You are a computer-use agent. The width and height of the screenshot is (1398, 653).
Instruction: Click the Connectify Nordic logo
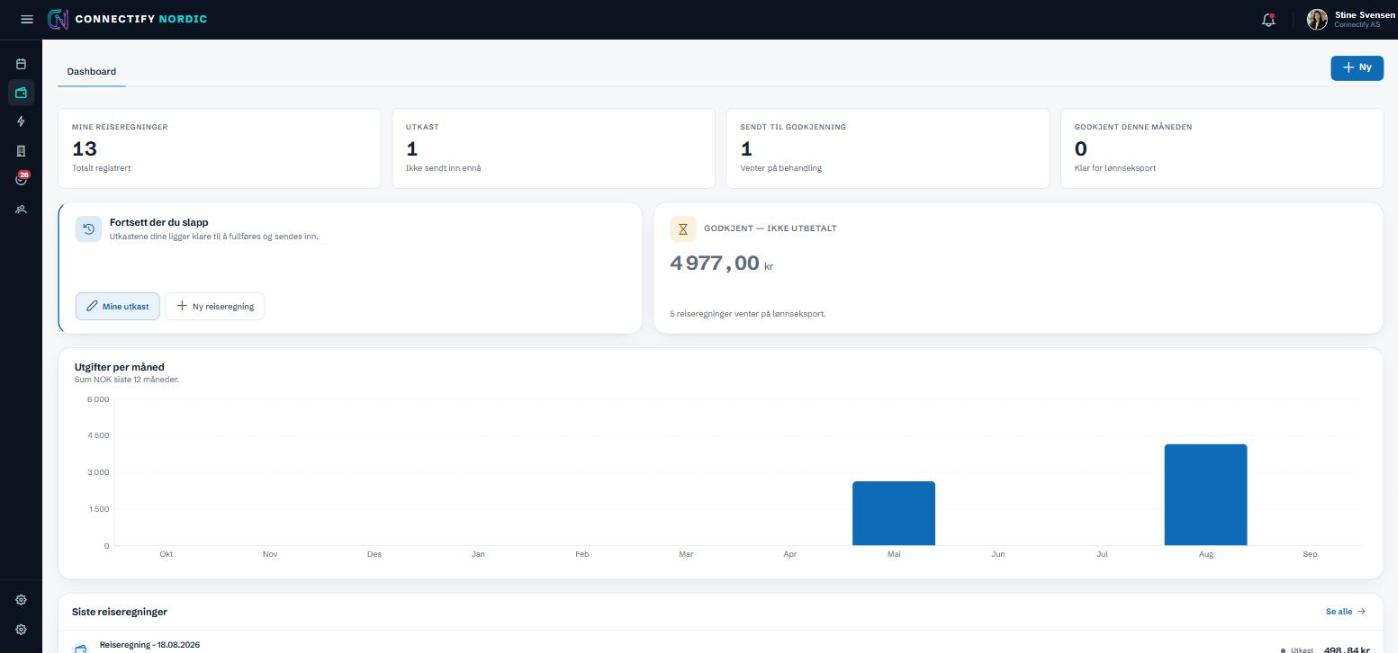coord(128,19)
